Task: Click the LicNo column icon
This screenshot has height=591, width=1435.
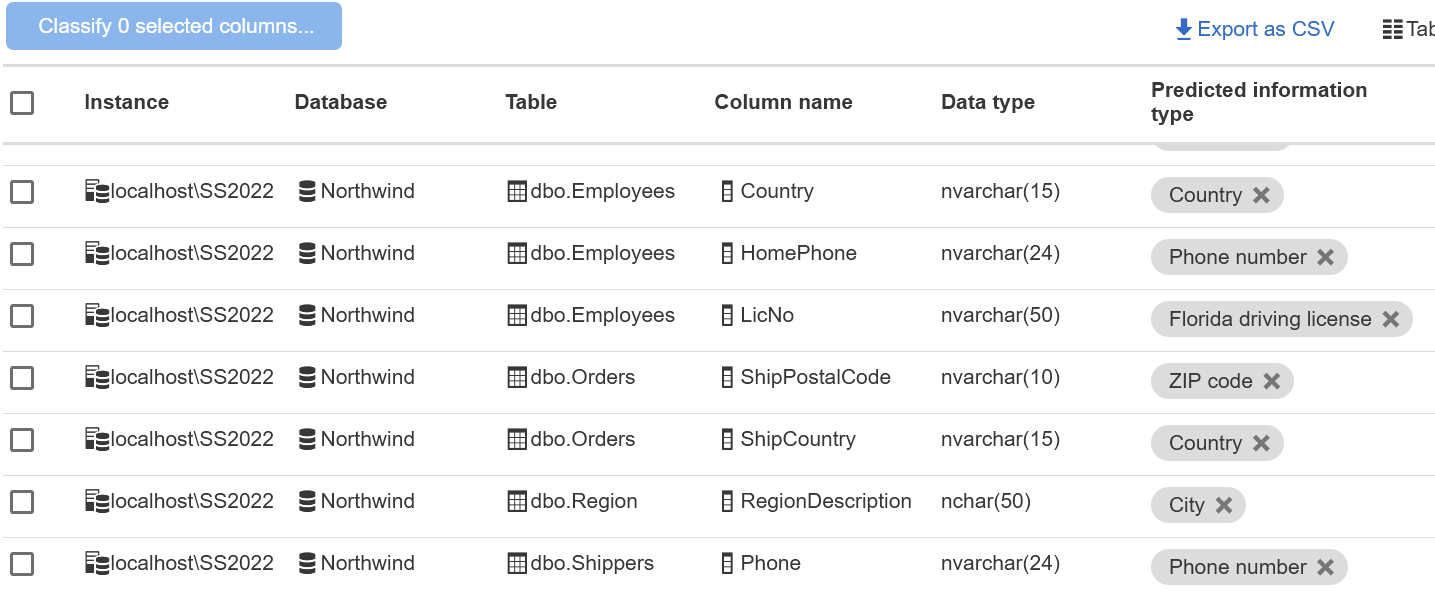Action: click(727, 315)
